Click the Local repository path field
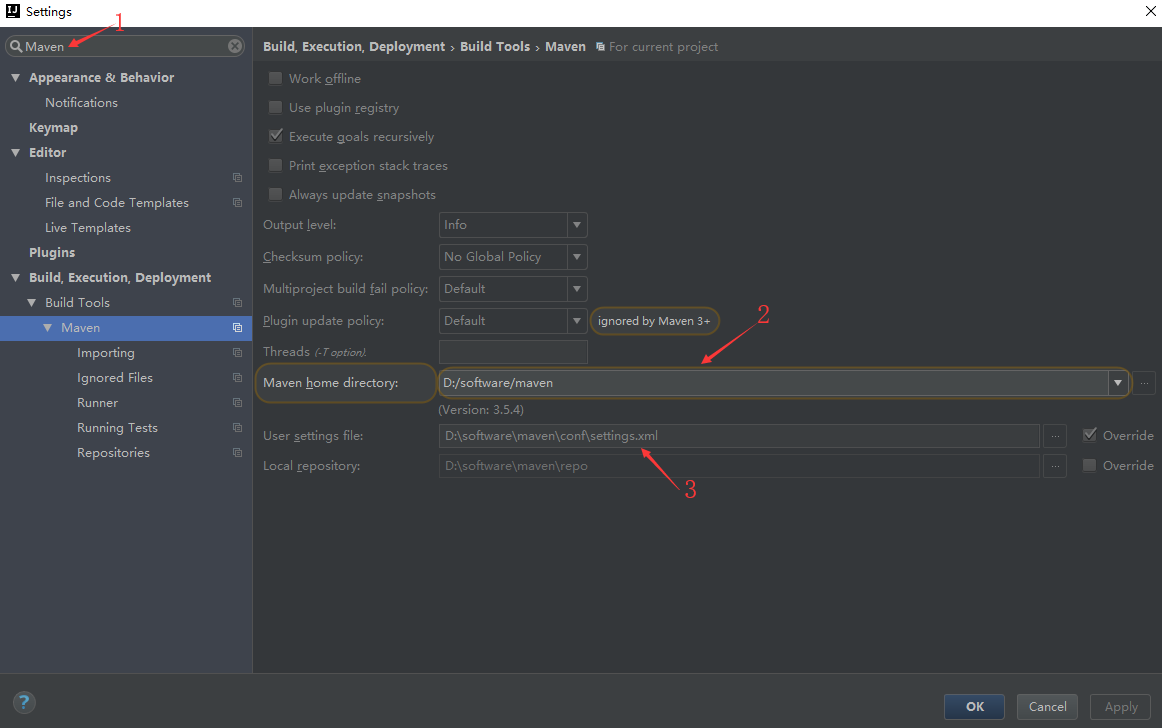The width and height of the screenshot is (1162, 728). coord(739,466)
